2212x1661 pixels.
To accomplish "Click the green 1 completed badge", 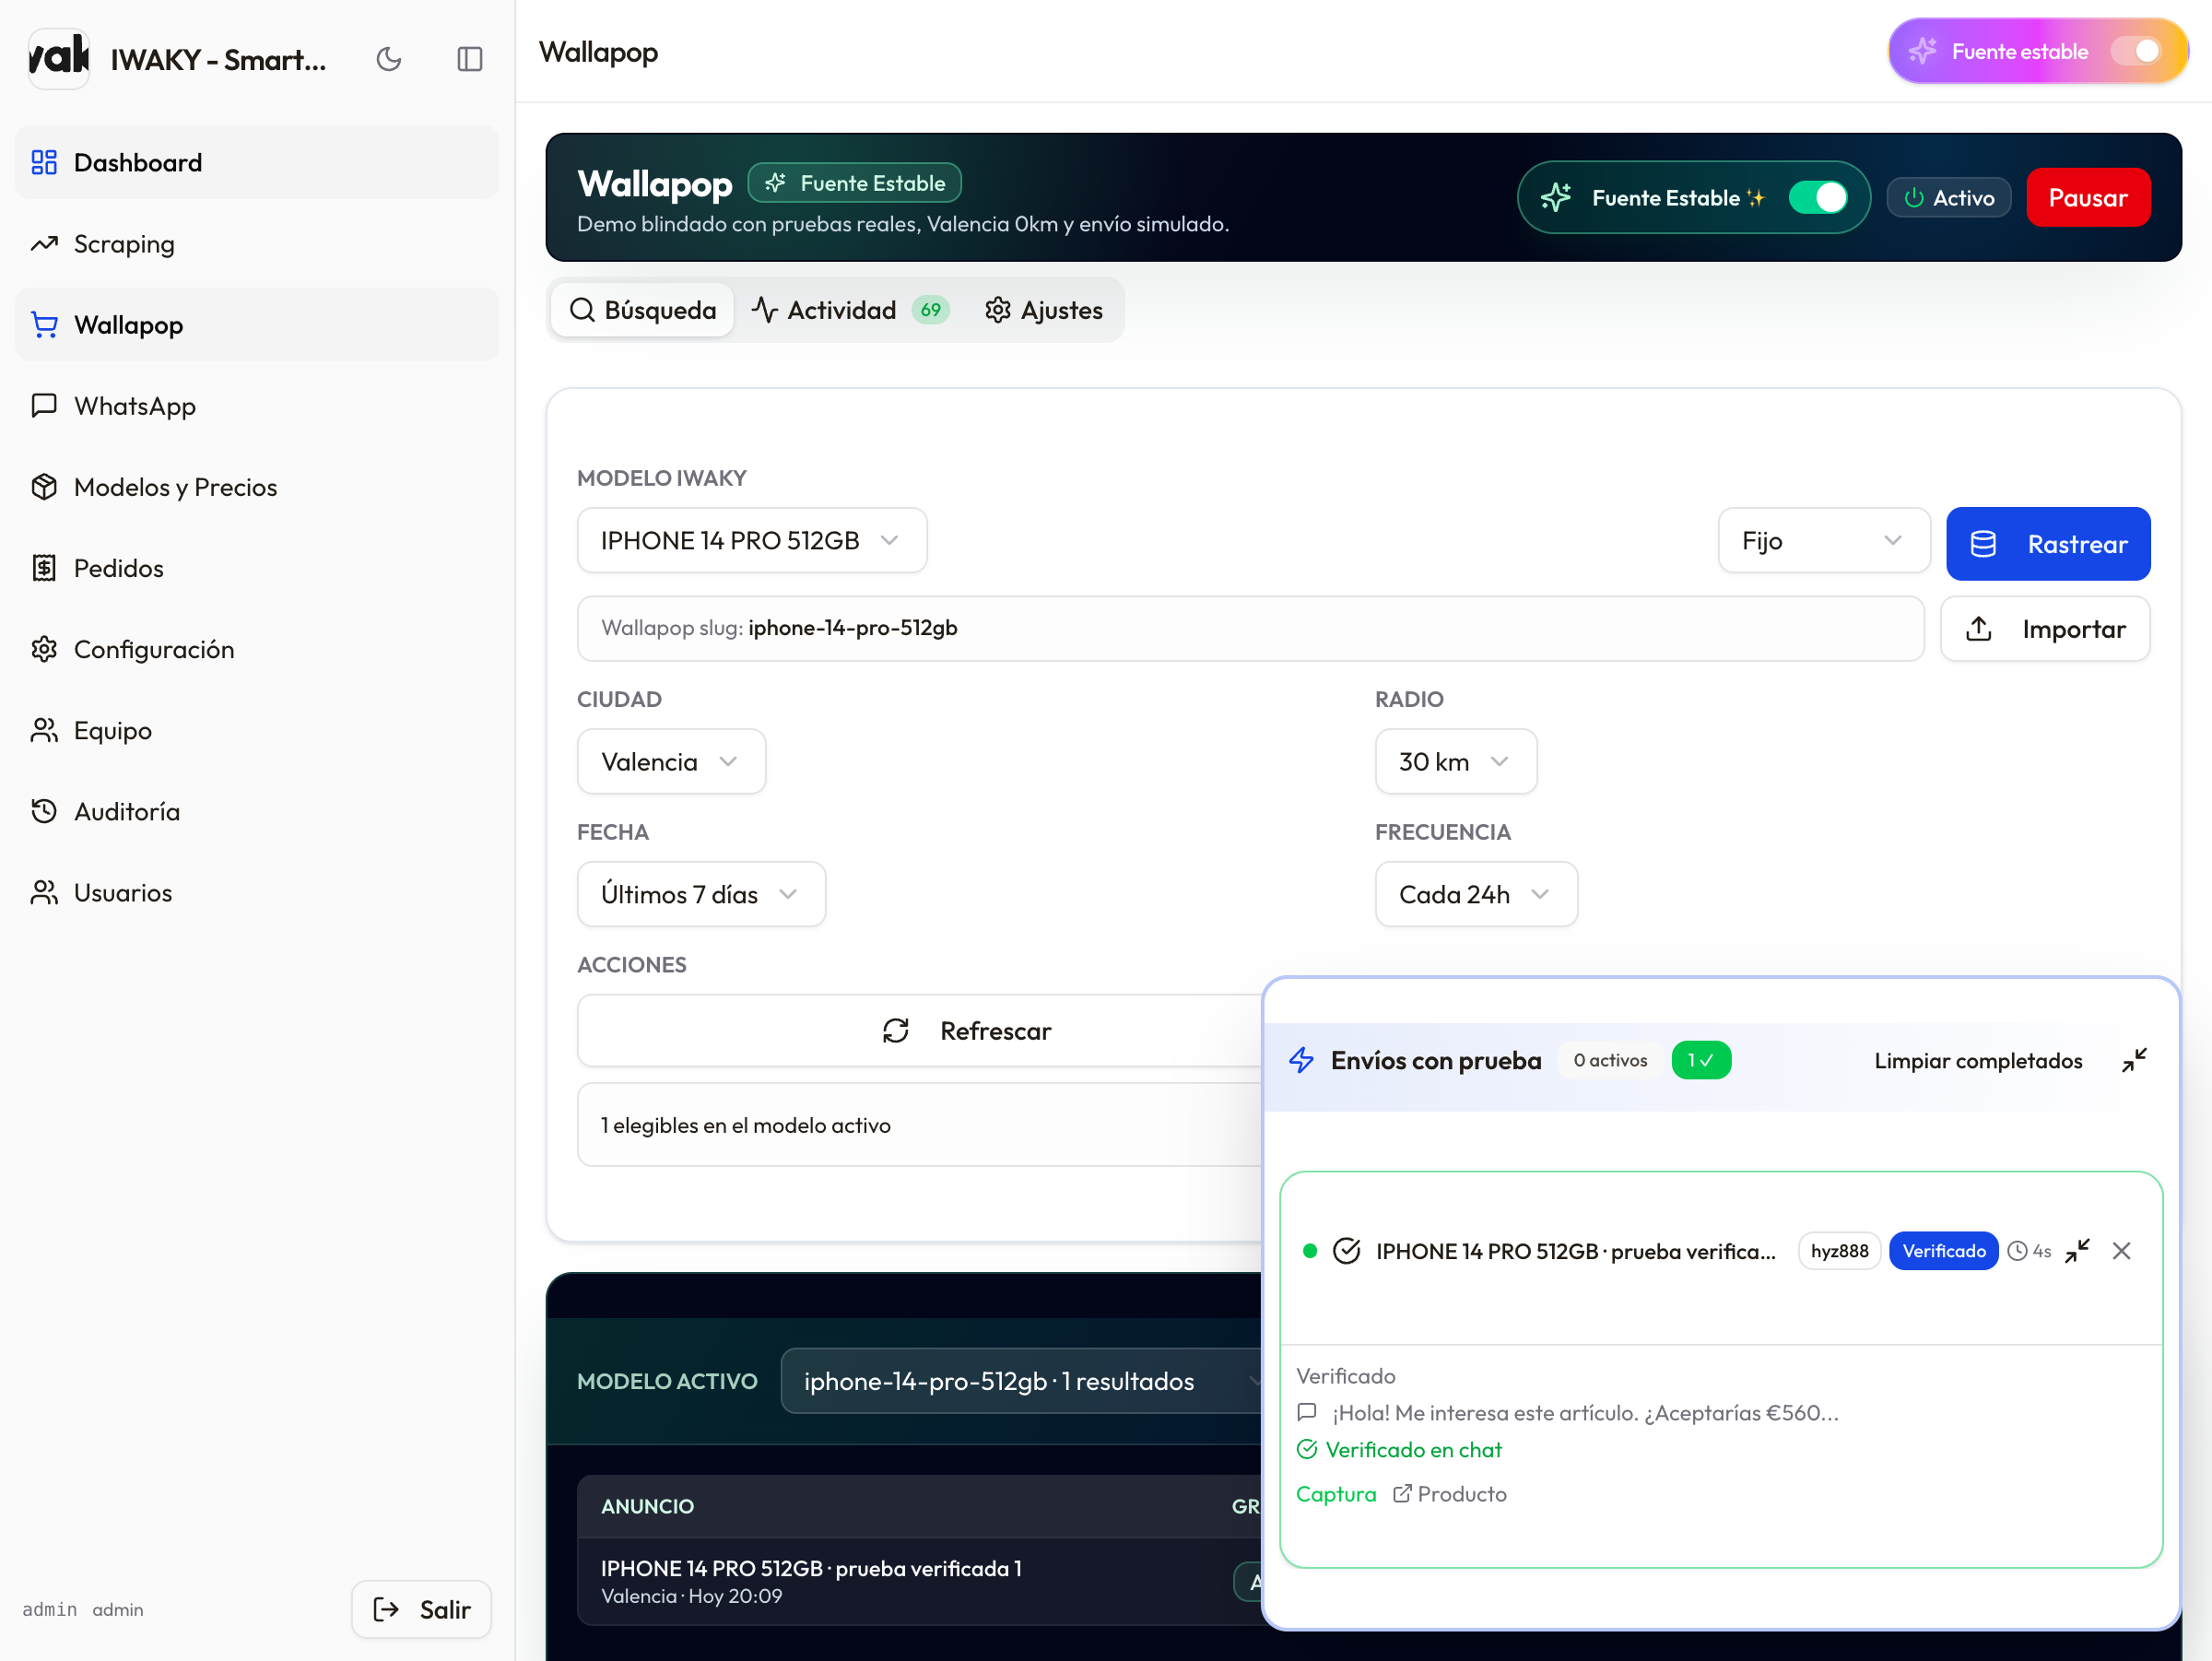I will tap(1701, 1060).
